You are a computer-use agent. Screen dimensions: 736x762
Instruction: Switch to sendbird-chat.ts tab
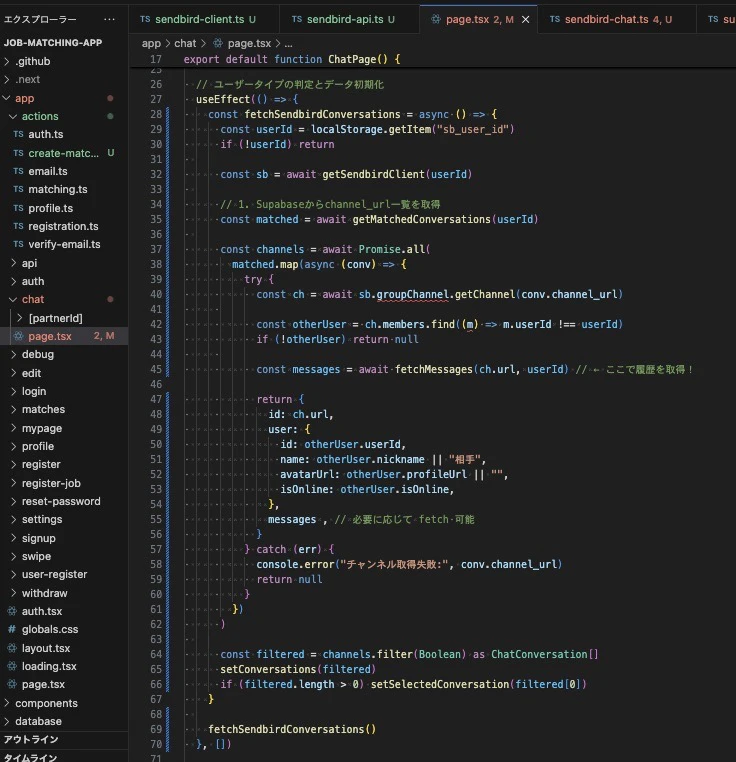[616, 19]
